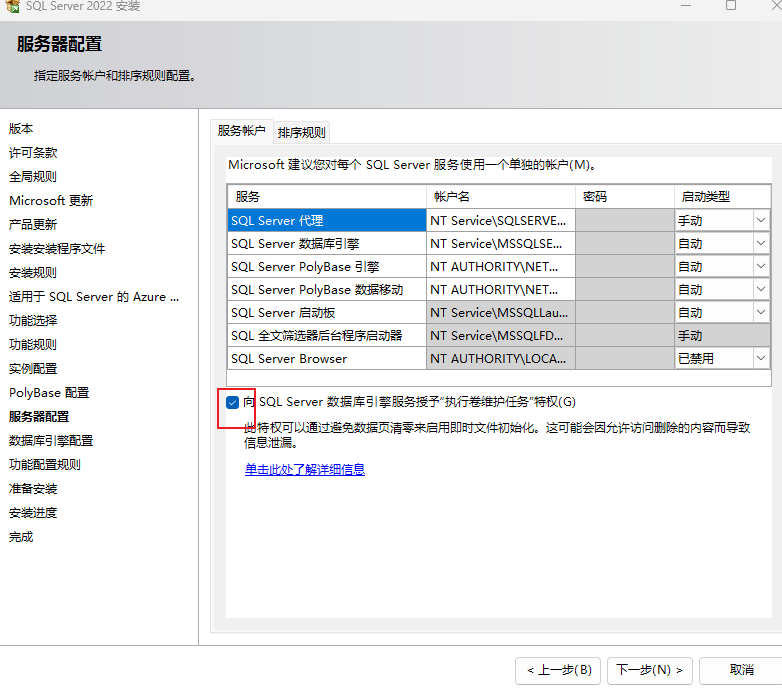The height and width of the screenshot is (691, 782).
Task: Click the 单击此处了解详细信息 link
Action: coord(305,470)
